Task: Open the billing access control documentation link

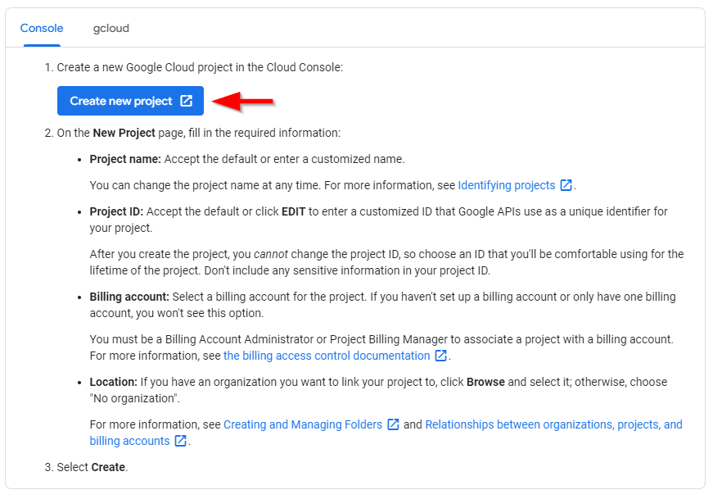Action: click(x=326, y=356)
